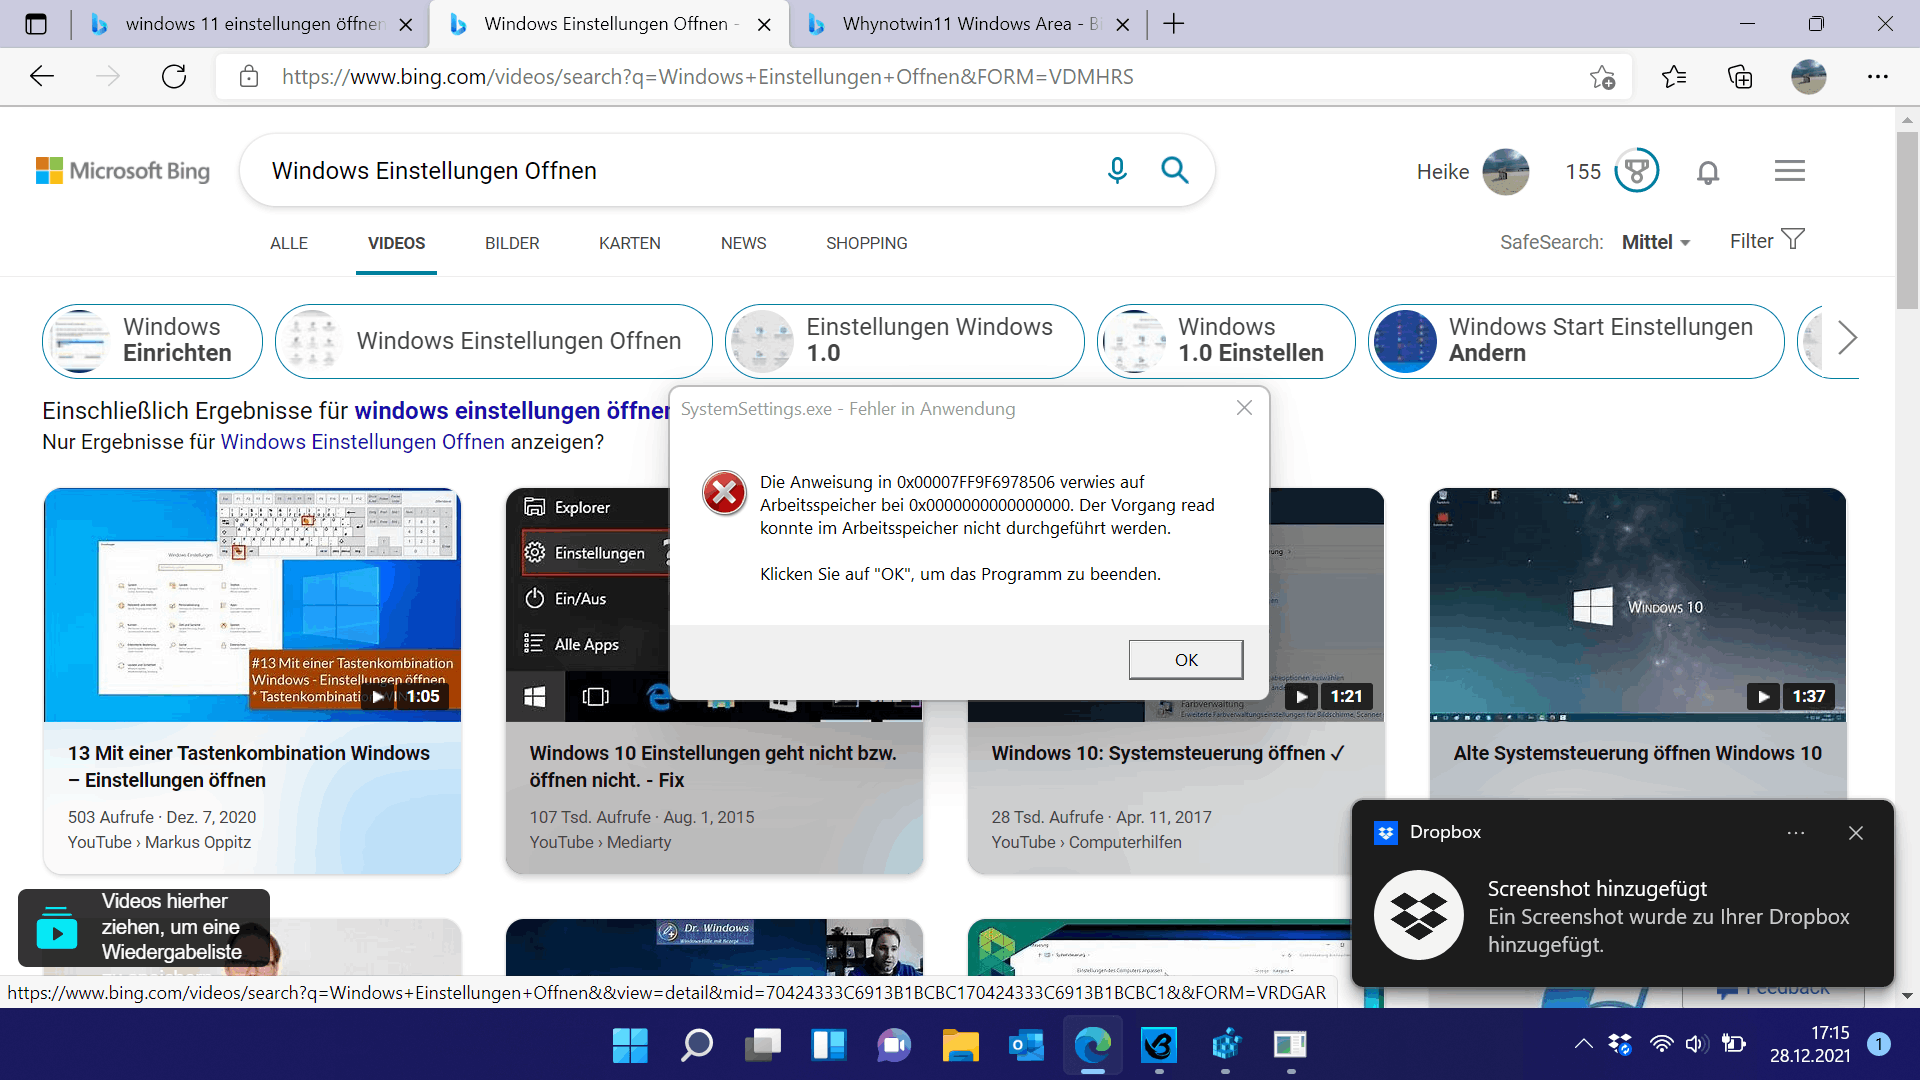1920x1080 pixels.
Task: Open File Explorer from taskbar
Action: pos(960,1045)
